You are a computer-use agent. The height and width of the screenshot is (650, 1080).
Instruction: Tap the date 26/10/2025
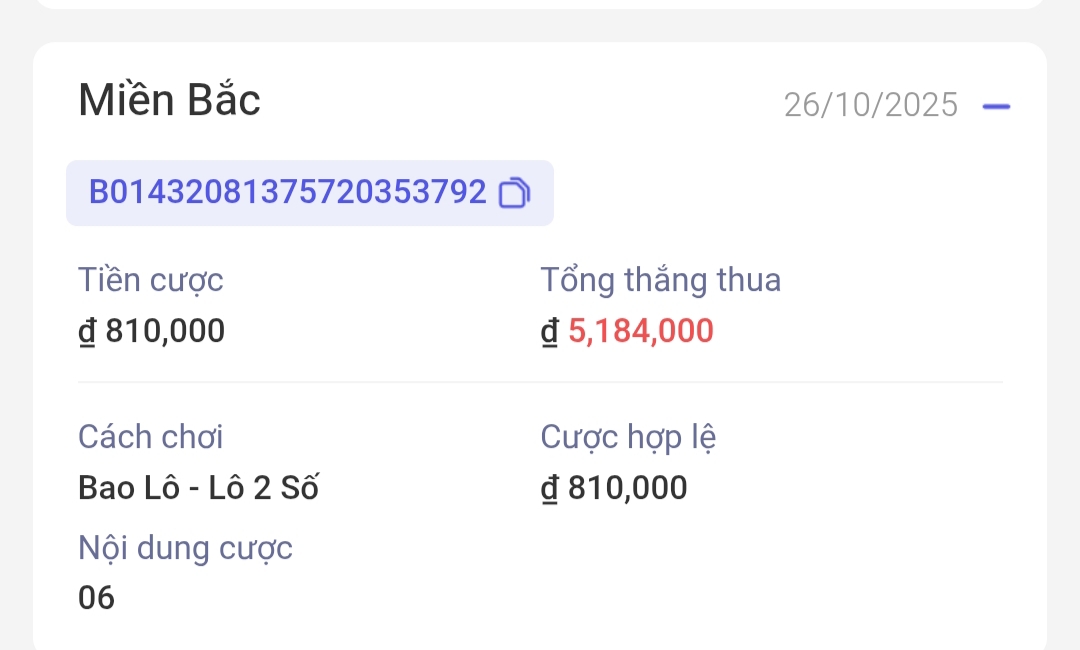870,105
